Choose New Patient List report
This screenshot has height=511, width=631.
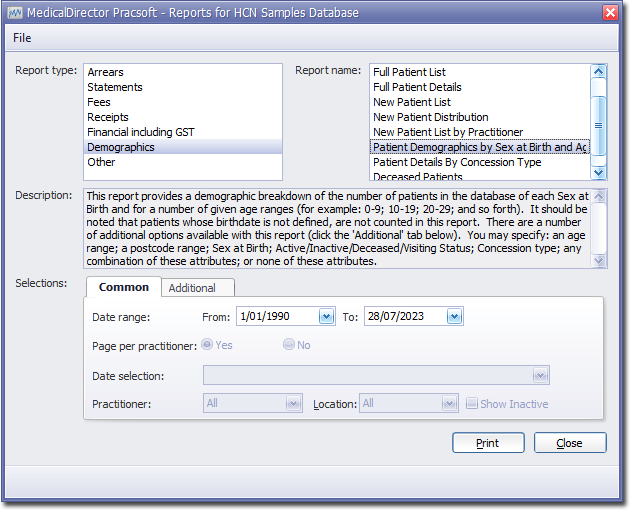480,102
